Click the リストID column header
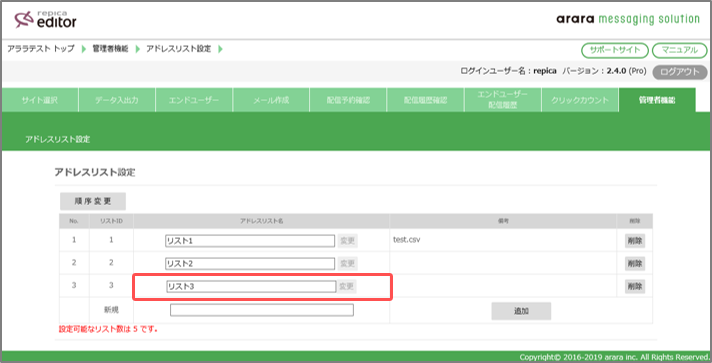Screen dimensions: 712x363 tap(111, 221)
